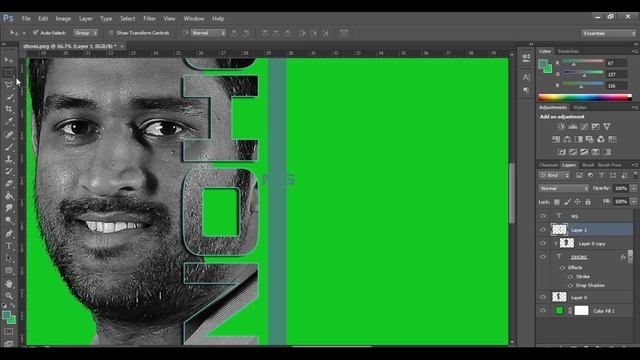640x360 pixels.
Task: Click the G value input field
Action: (x=616, y=74)
